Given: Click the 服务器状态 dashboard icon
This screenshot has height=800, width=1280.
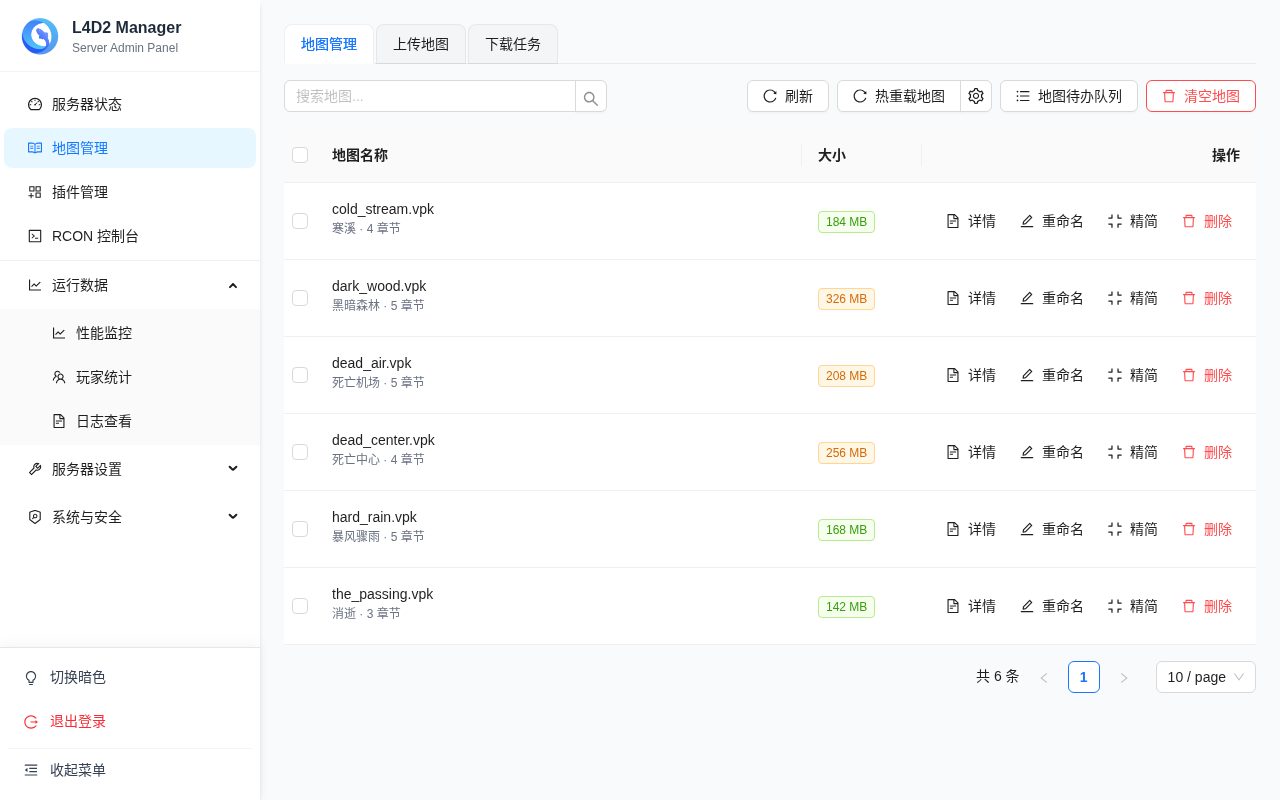Looking at the screenshot, I should (x=35, y=104).
